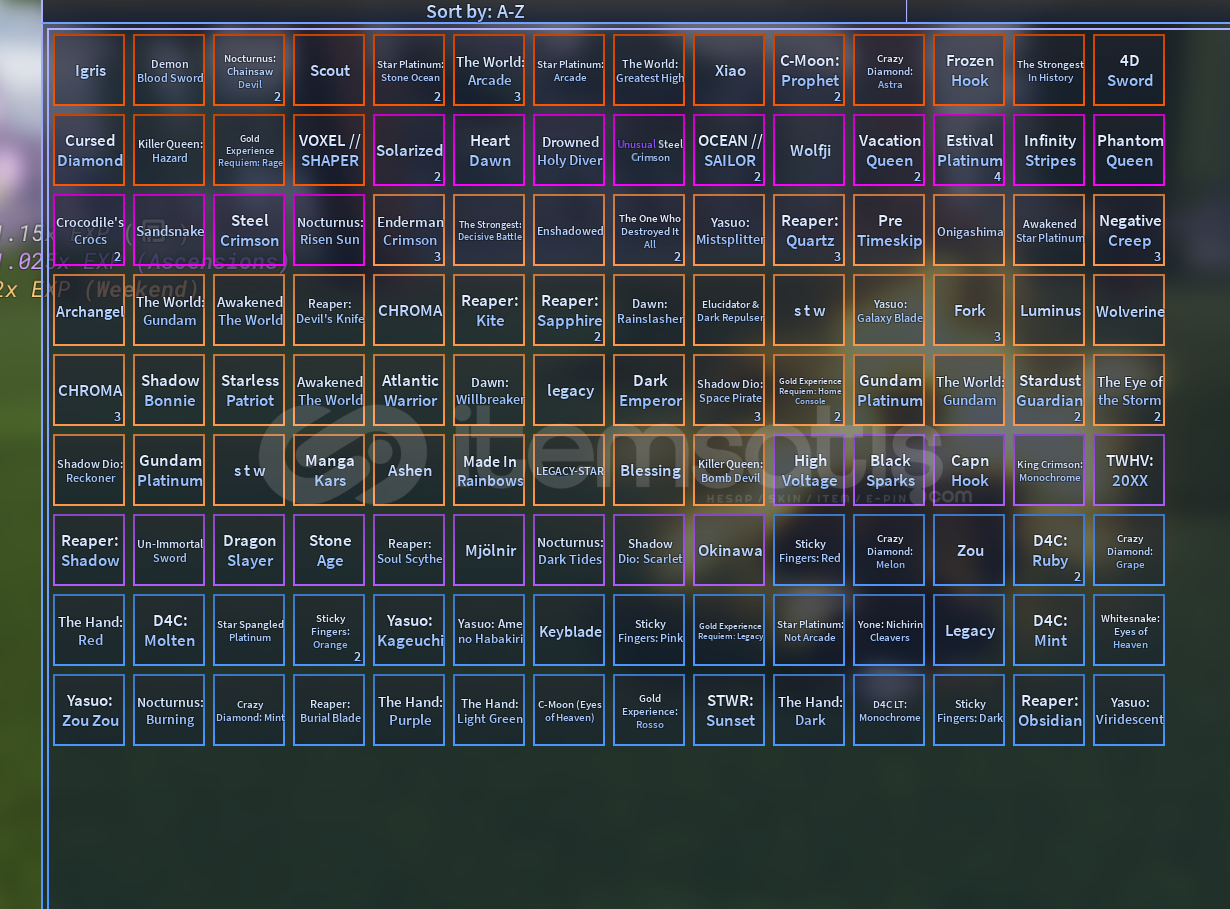Choose the OCEAN // SAILOR skin
This screenshot has width=1230, height=909.
coord(730,151)
